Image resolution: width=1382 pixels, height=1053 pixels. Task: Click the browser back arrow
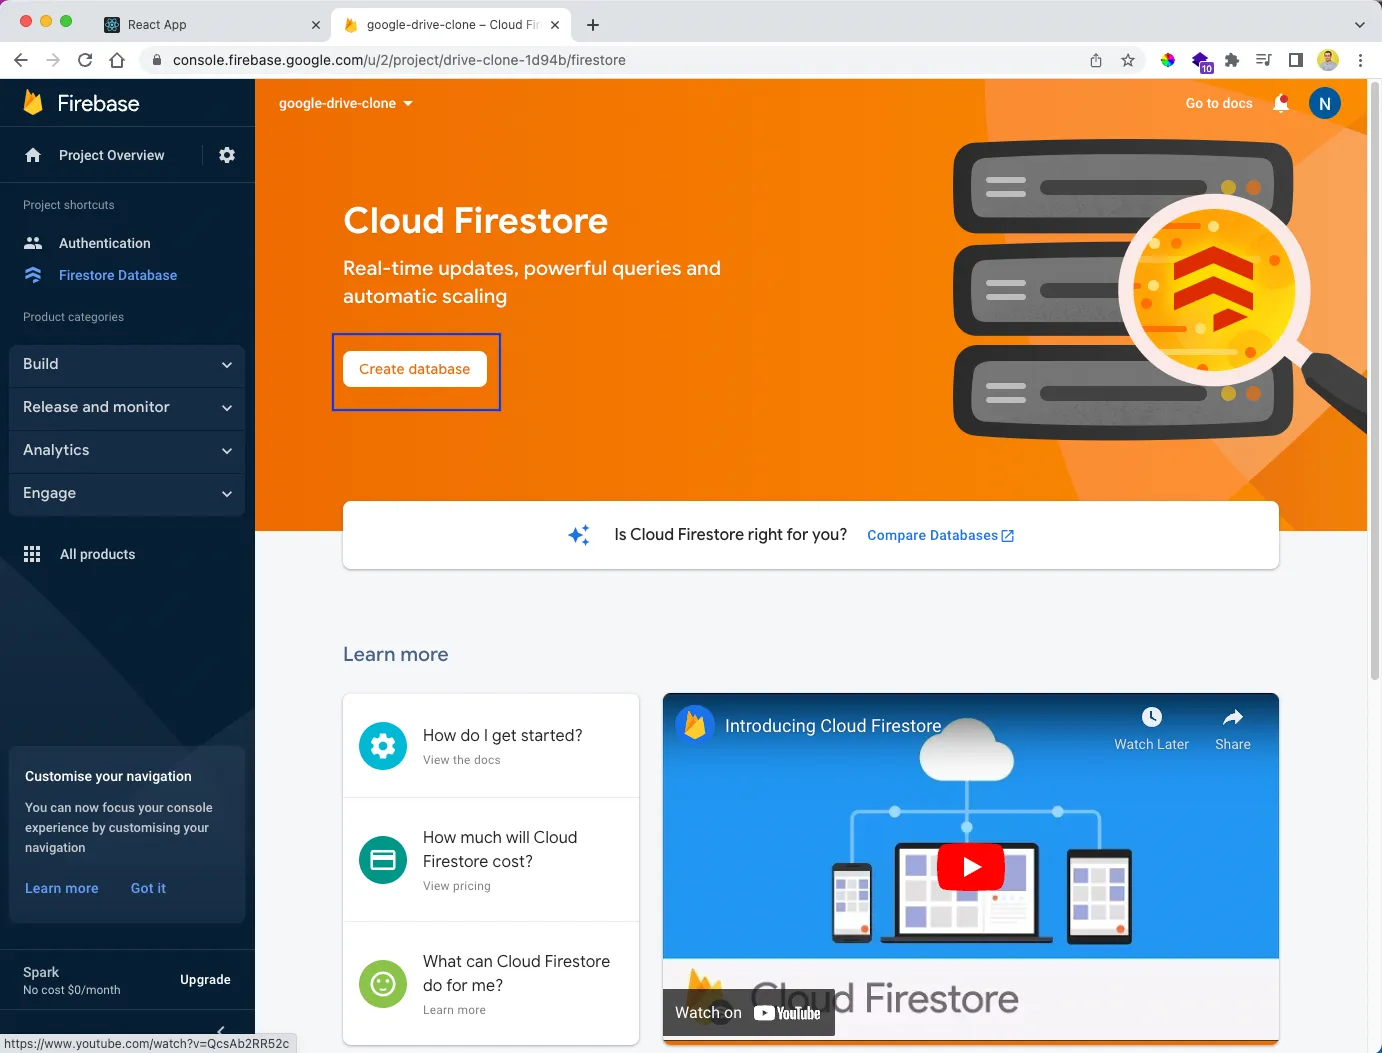tap(21, 60)
